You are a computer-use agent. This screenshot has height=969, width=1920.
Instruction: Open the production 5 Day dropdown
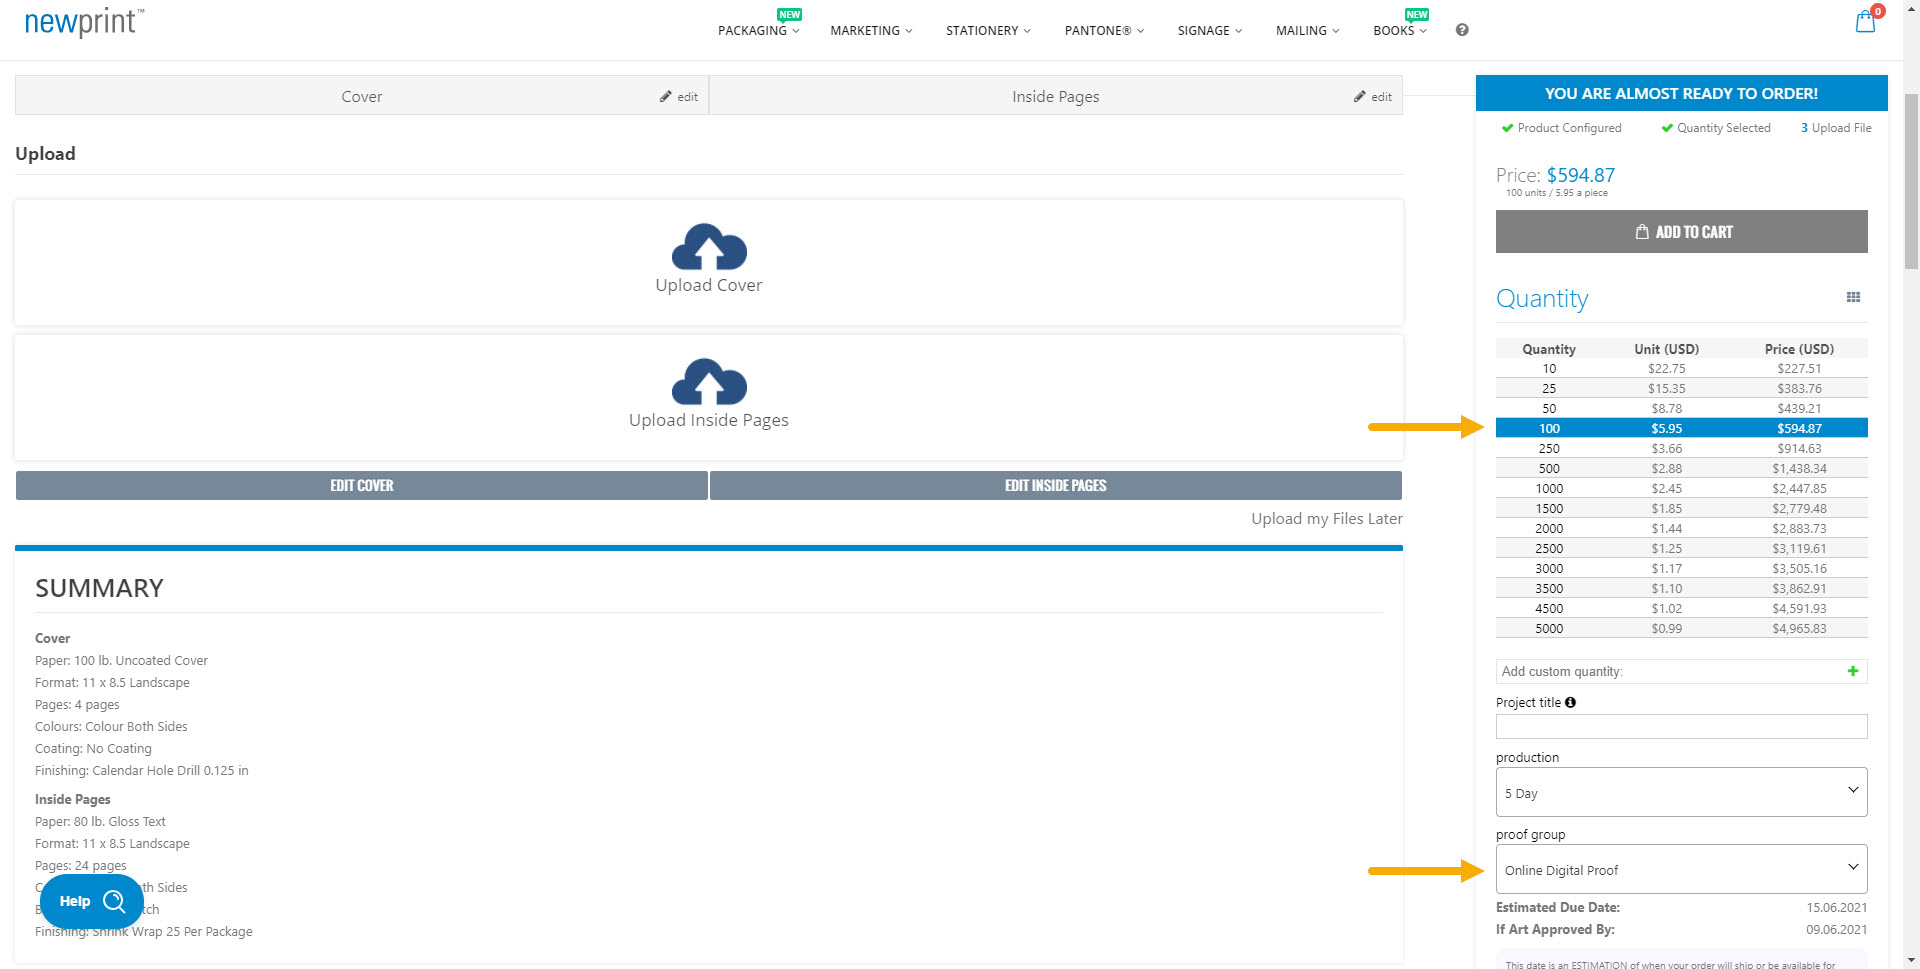coord(1681,792)
